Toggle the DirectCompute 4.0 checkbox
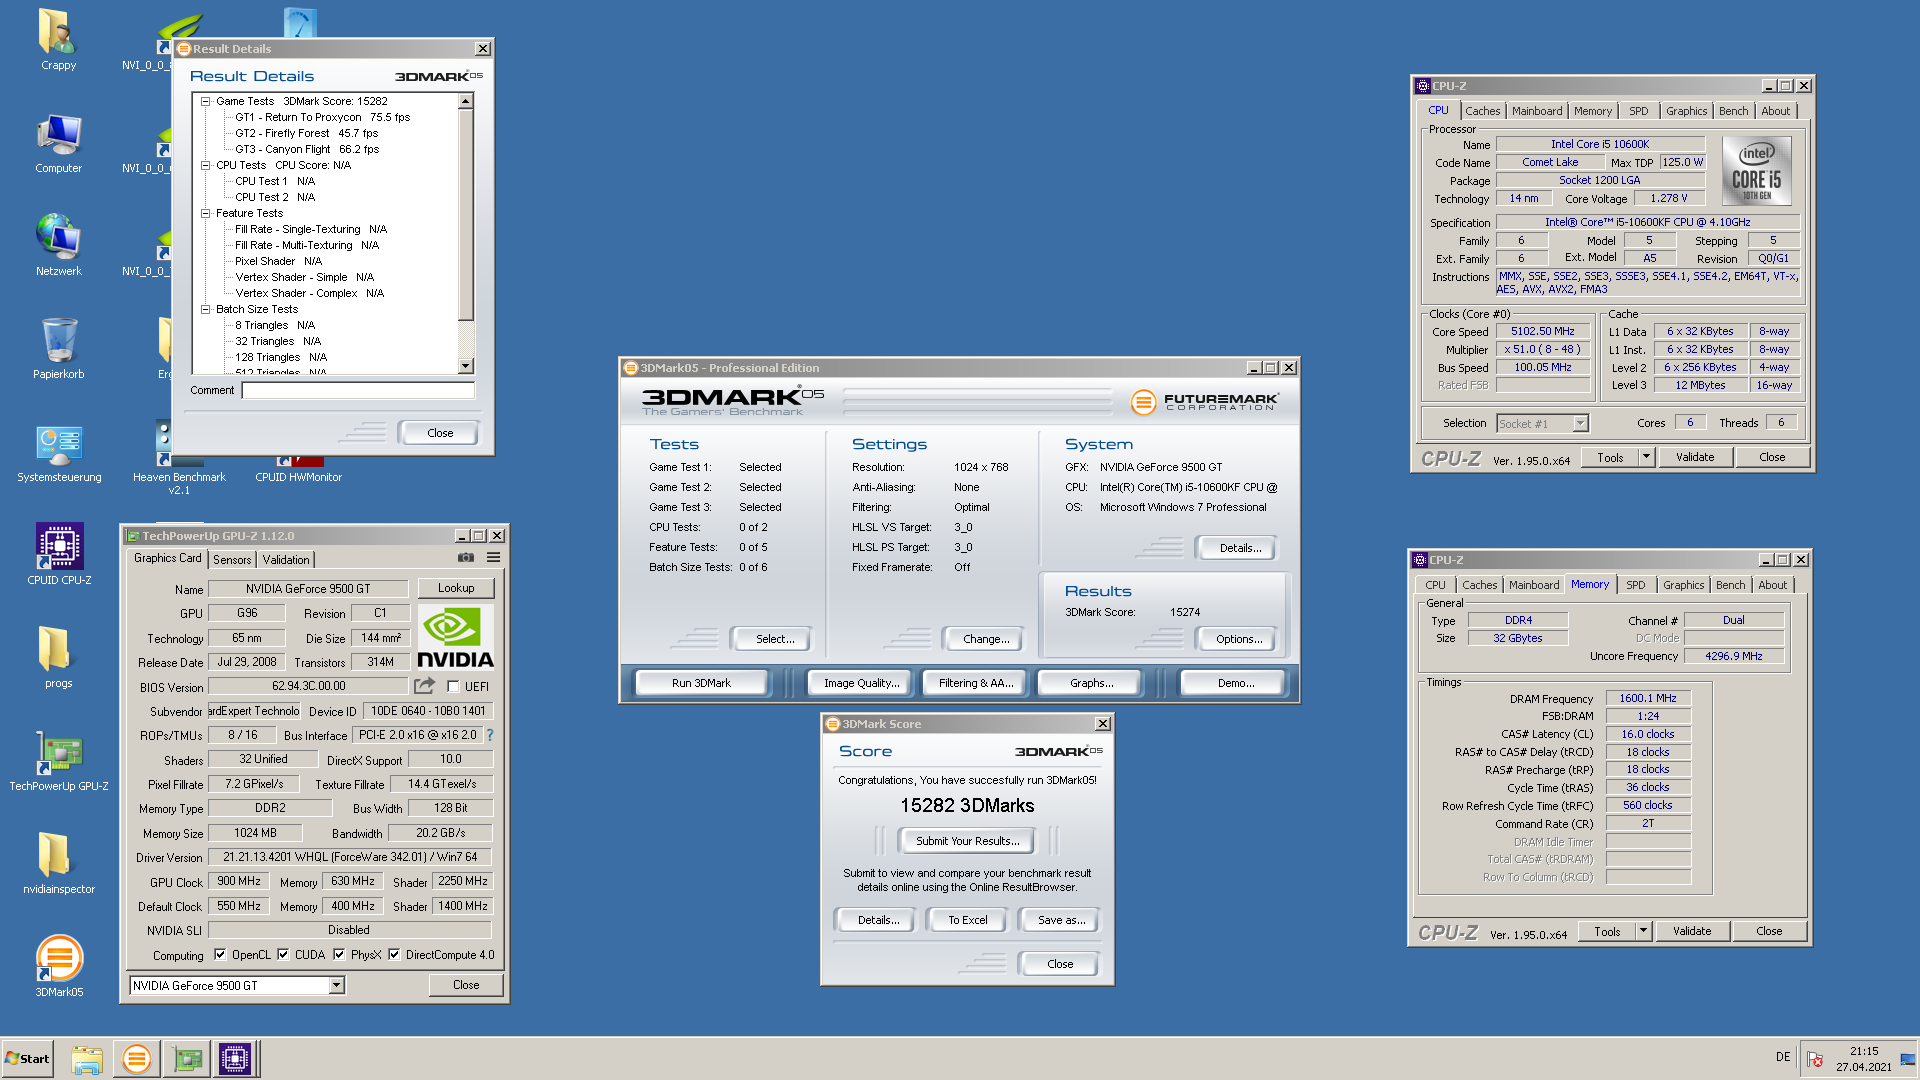Screen dimensions: 1920x1080 point(394,955)
